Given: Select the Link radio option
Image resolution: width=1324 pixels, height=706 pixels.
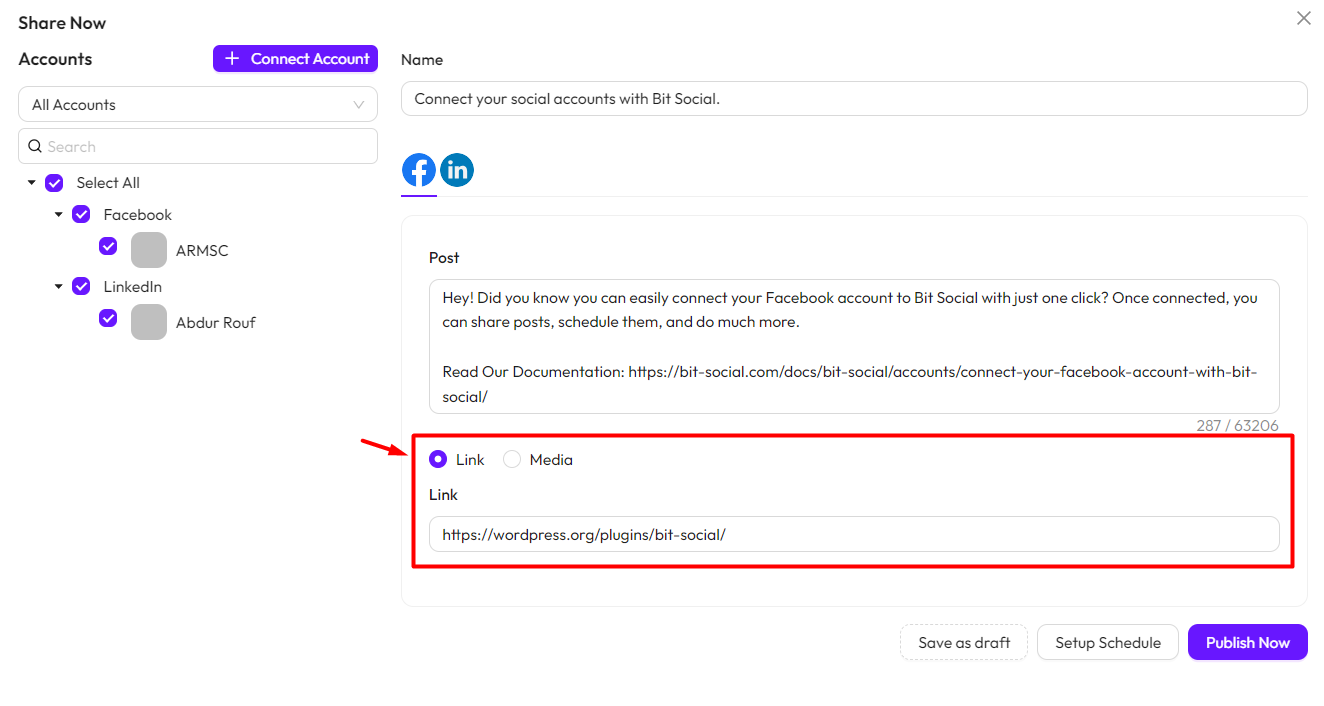Looking at the screenshot, I should tap(438, 460).
